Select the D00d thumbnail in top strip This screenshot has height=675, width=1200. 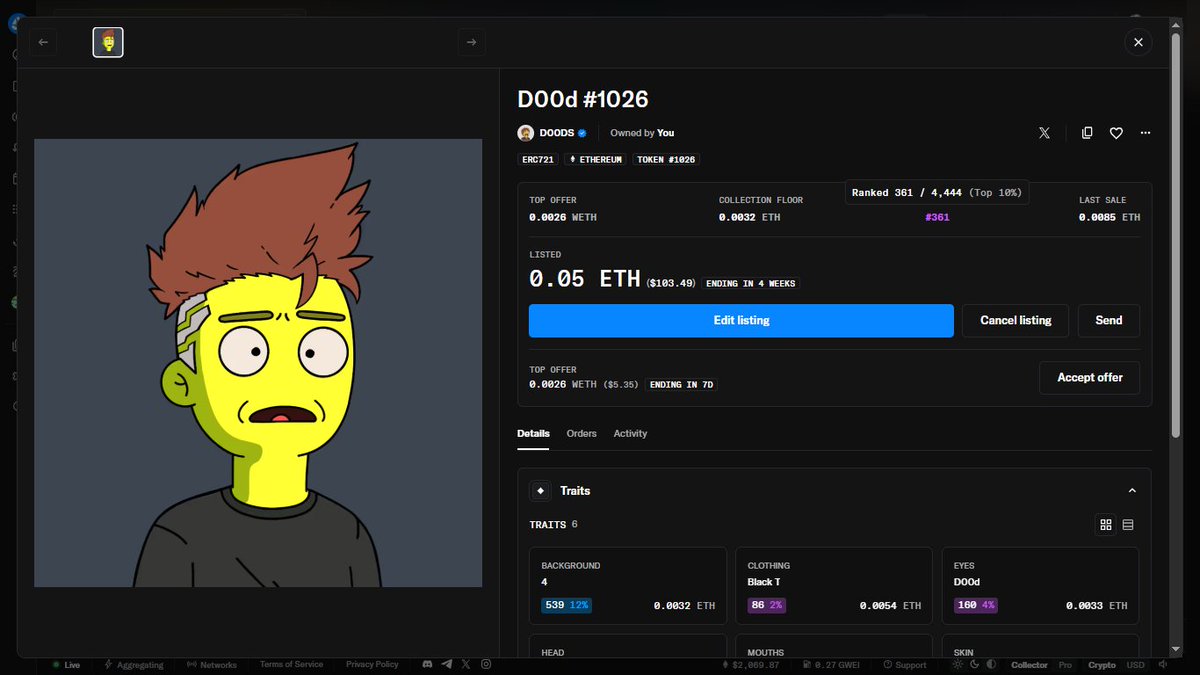(x=108, y=42)
